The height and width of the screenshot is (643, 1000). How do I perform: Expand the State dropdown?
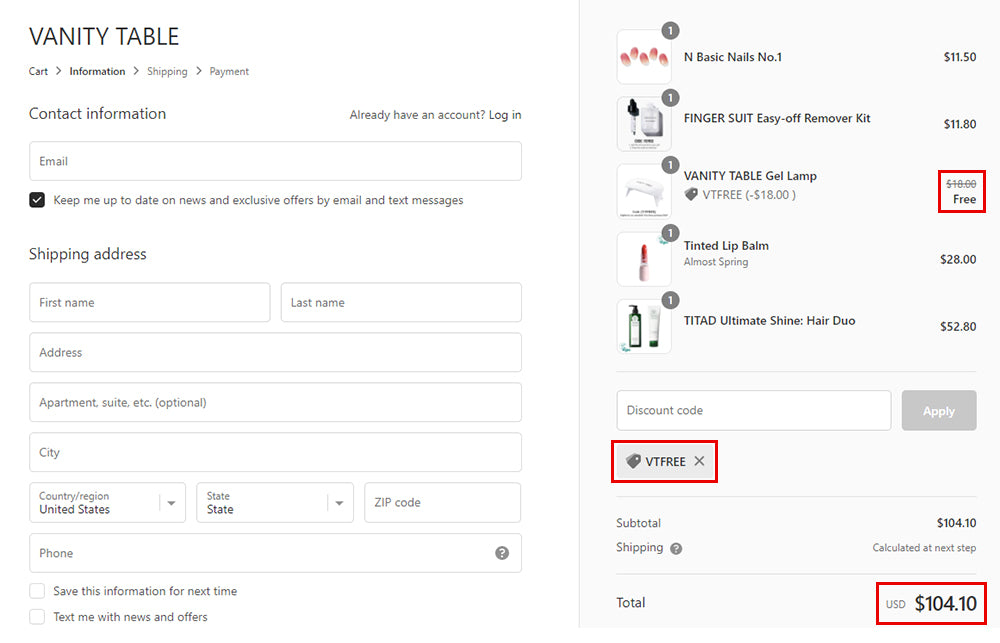274,503
